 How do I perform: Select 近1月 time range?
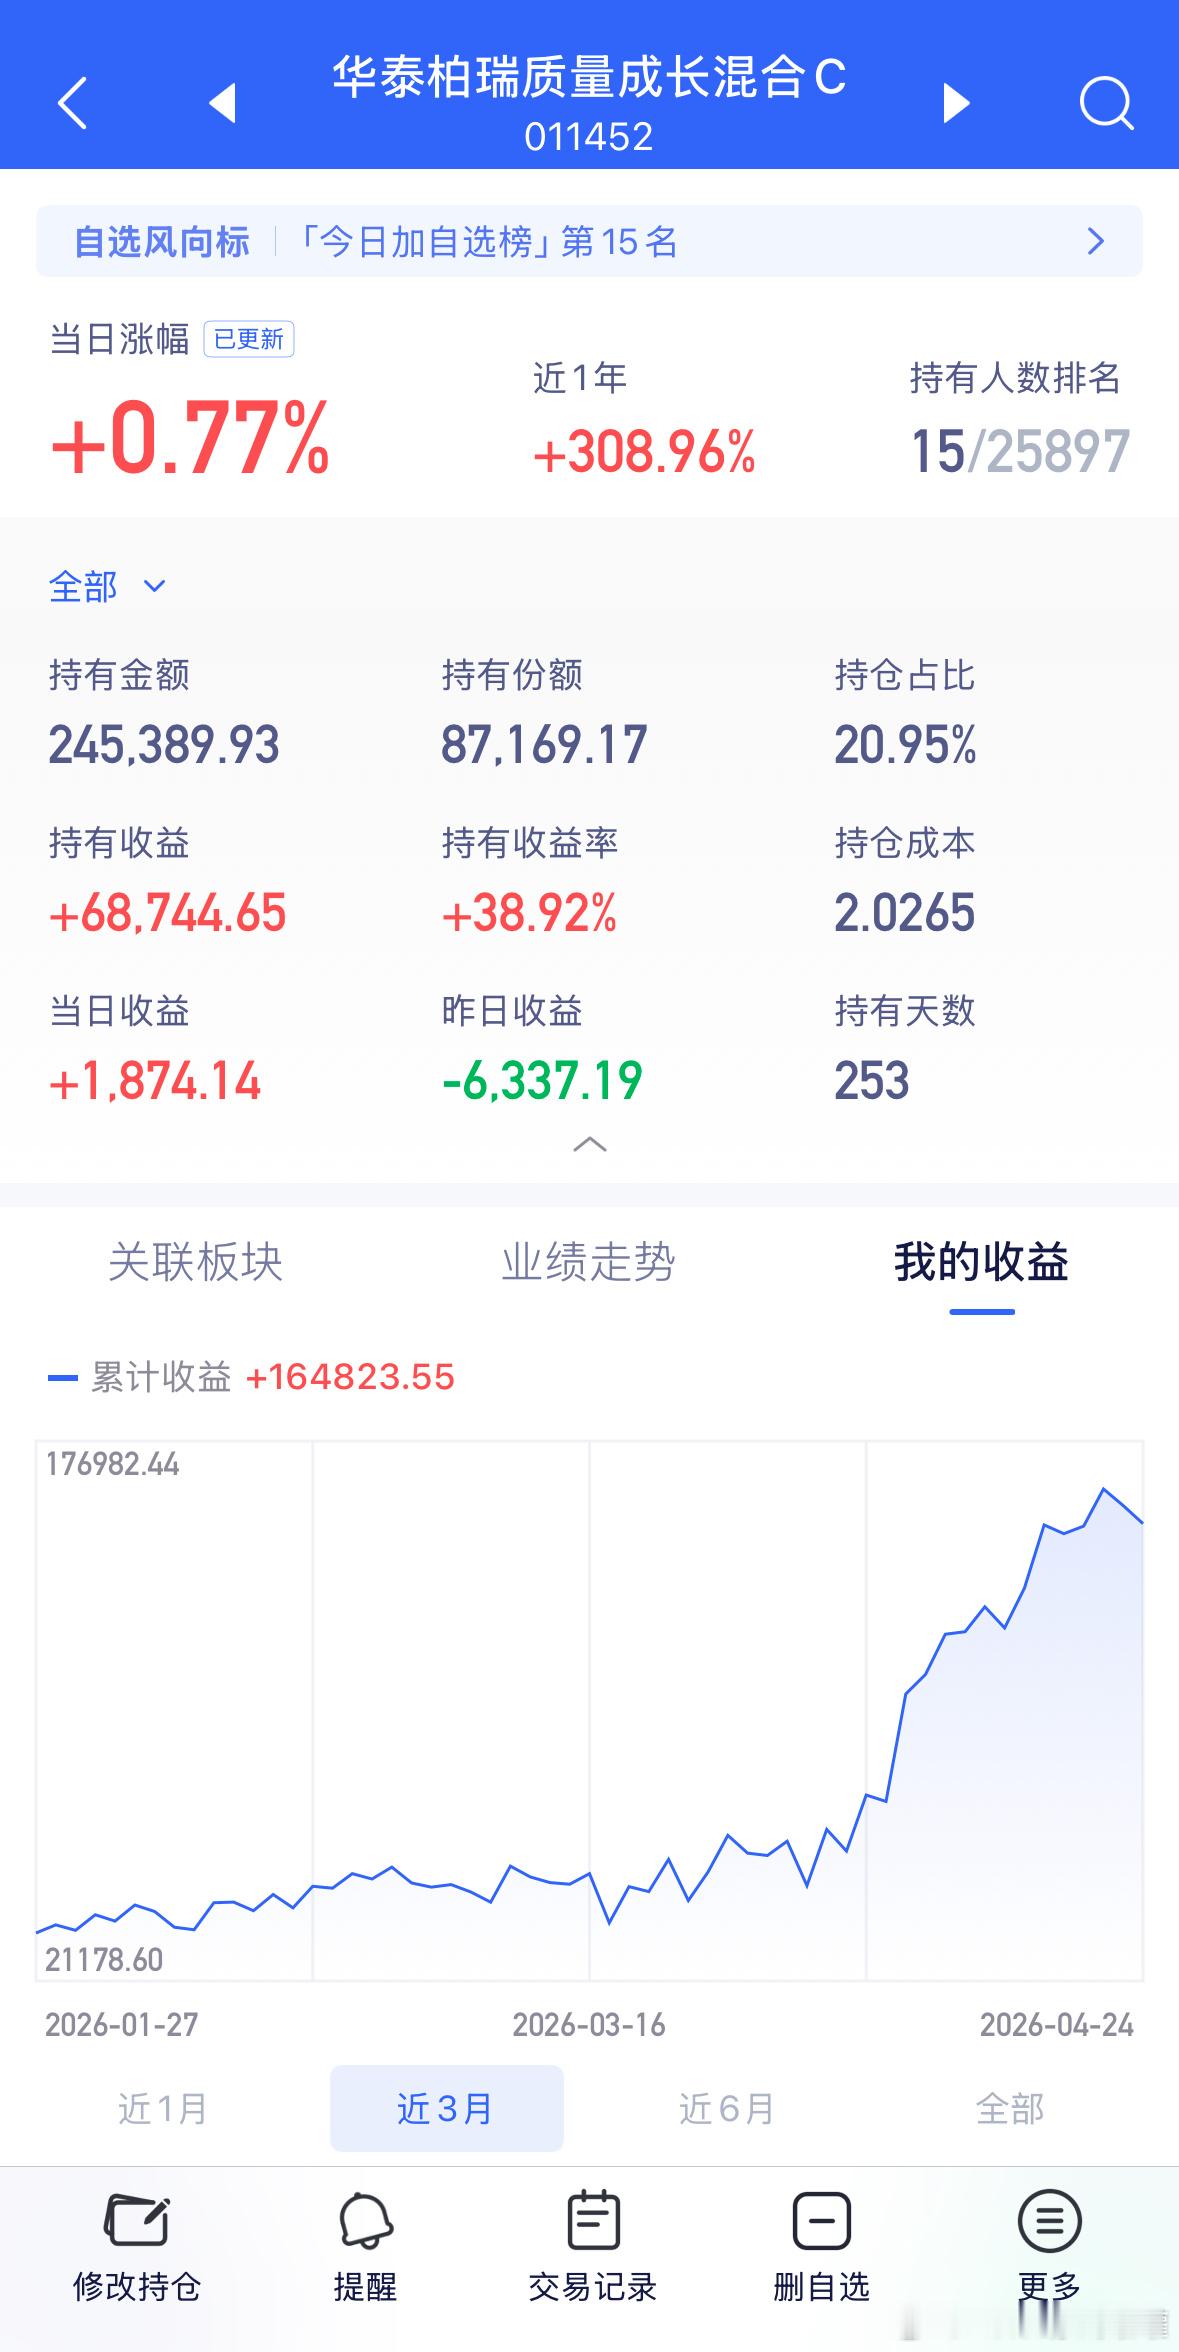(x=163, y=2108)
